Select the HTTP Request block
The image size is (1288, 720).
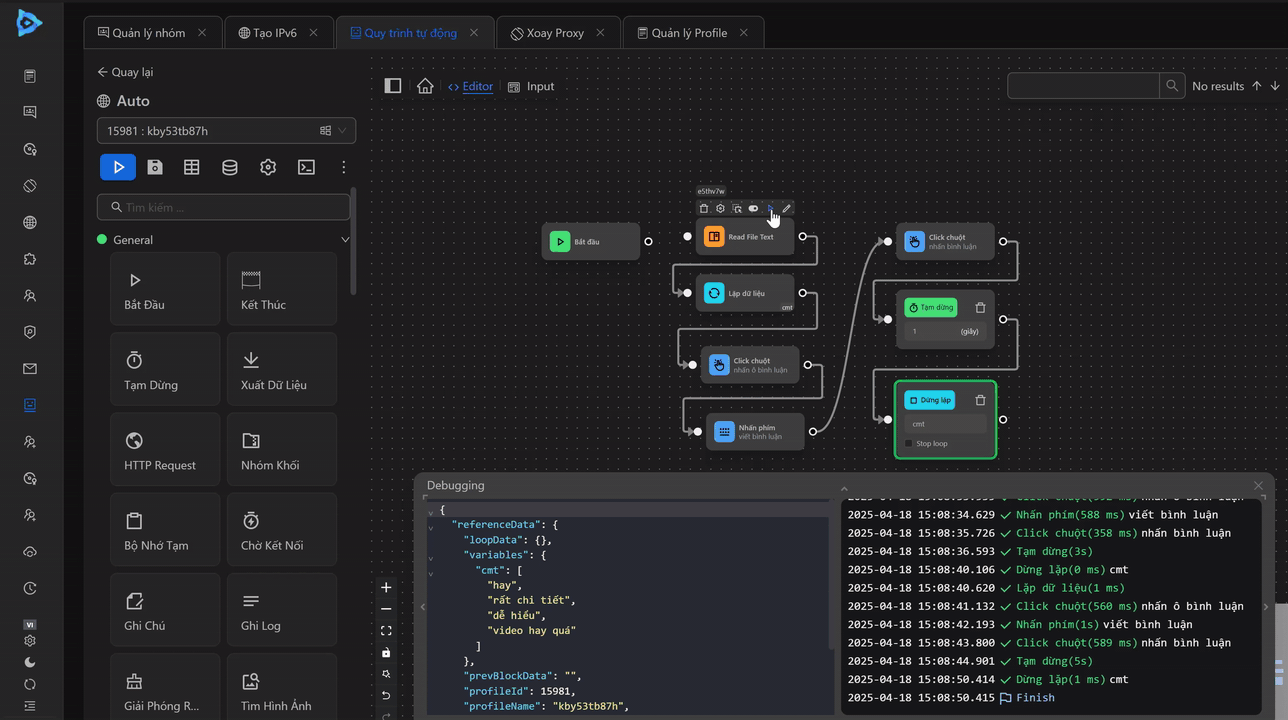[166, 452]
